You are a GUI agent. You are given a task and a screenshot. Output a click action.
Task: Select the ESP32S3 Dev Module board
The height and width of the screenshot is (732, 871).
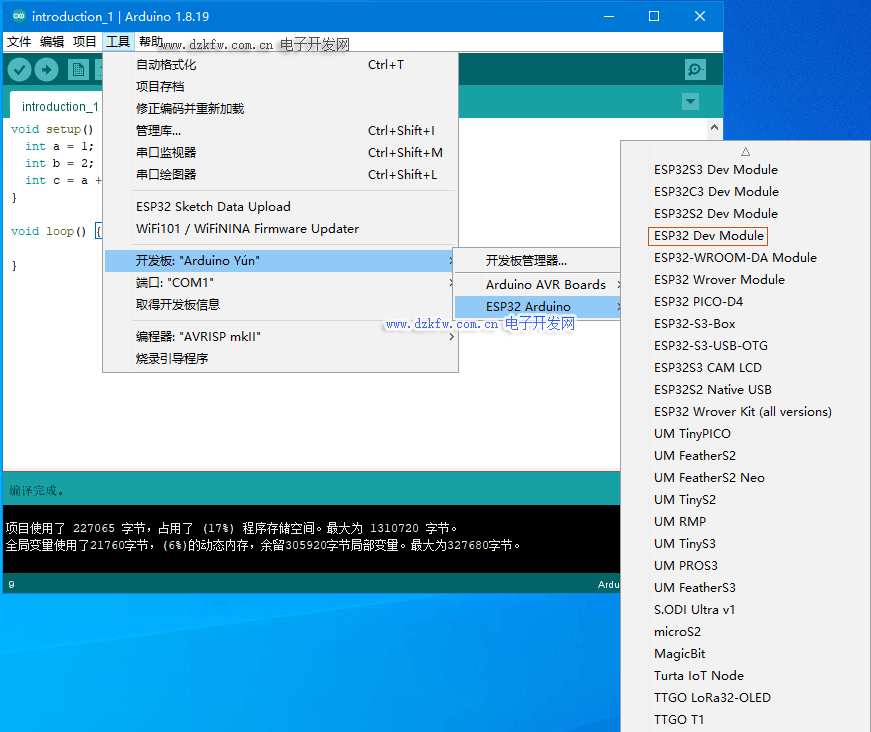[715, 170]
